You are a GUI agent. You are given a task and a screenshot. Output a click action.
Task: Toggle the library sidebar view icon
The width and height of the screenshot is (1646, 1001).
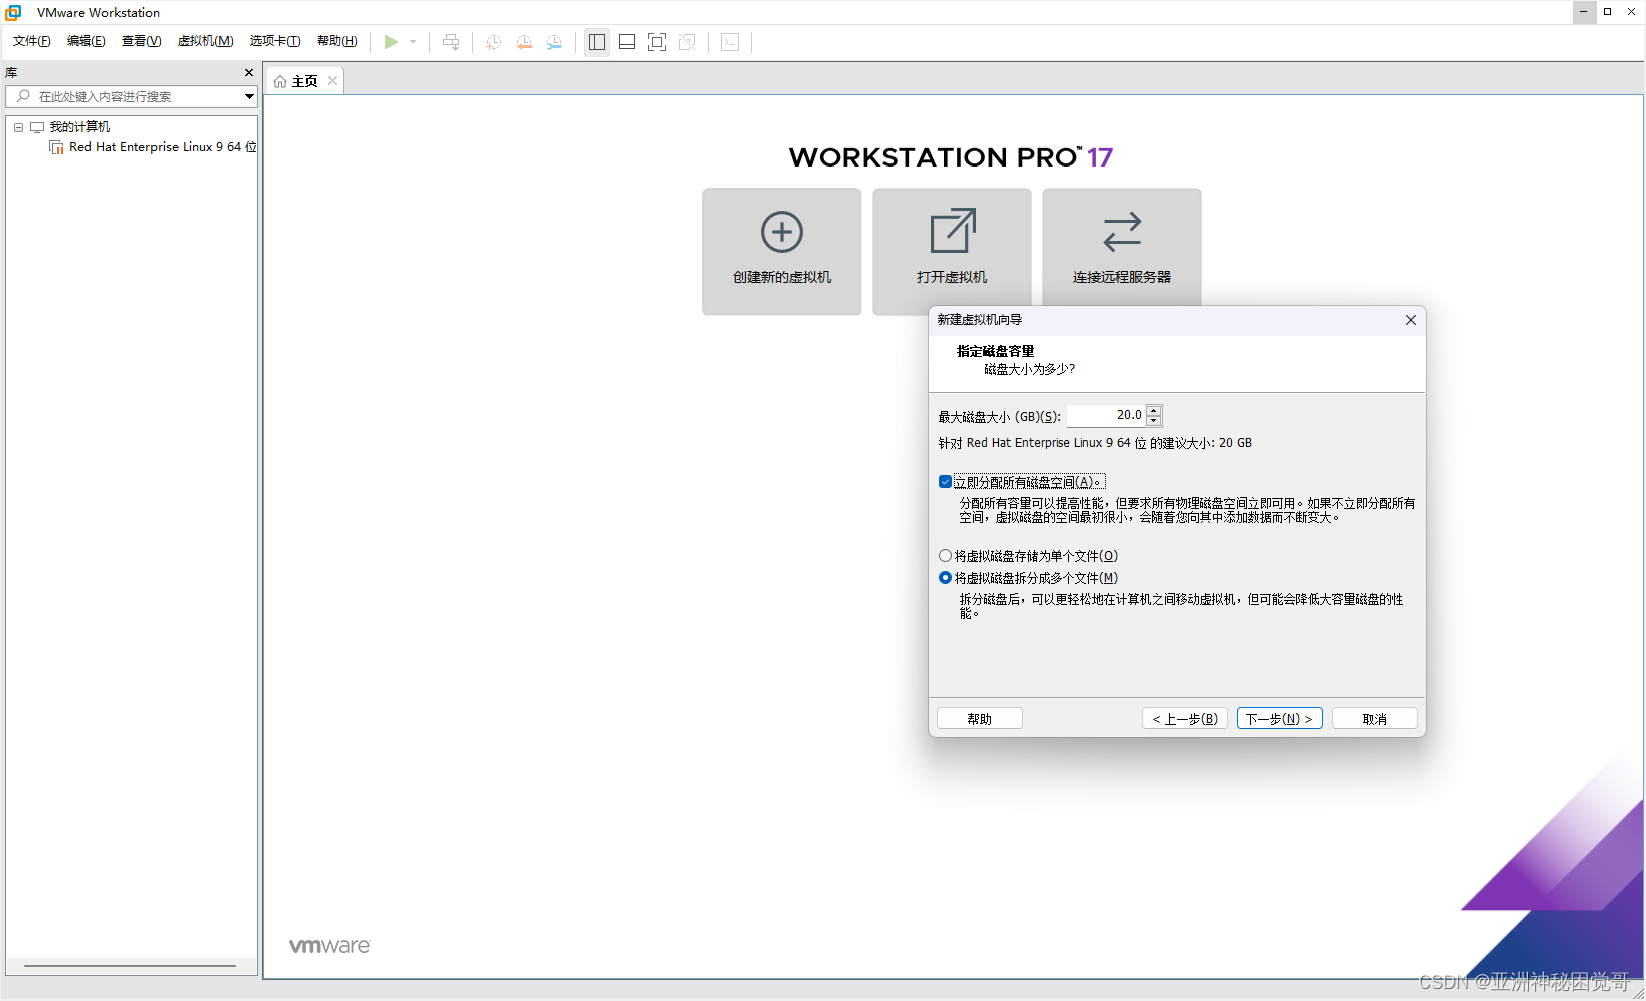click(597, 42)
